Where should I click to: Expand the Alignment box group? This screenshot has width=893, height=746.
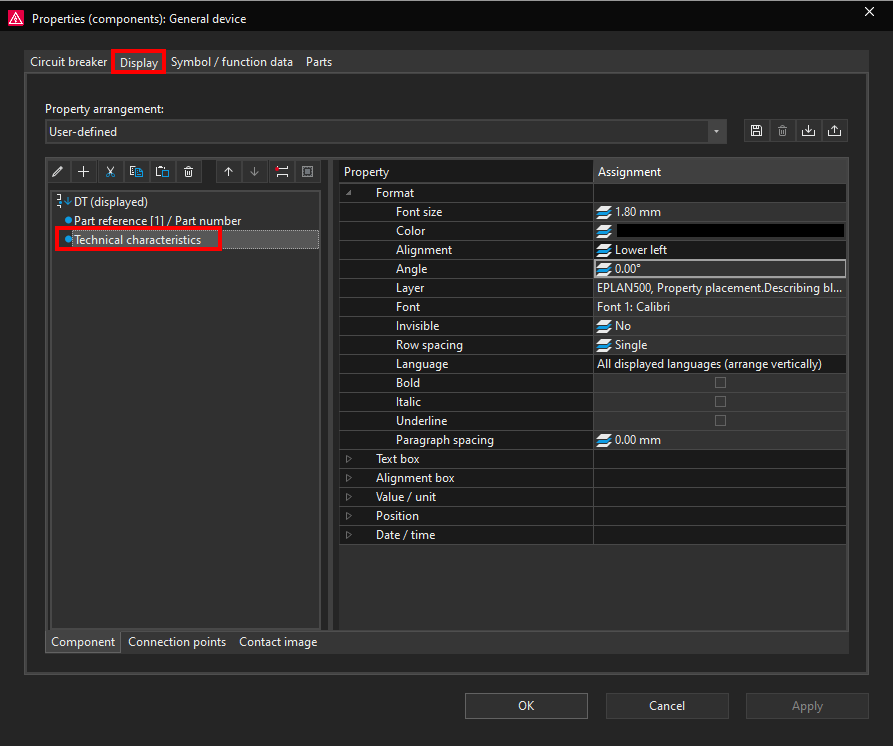click(349, 478)
